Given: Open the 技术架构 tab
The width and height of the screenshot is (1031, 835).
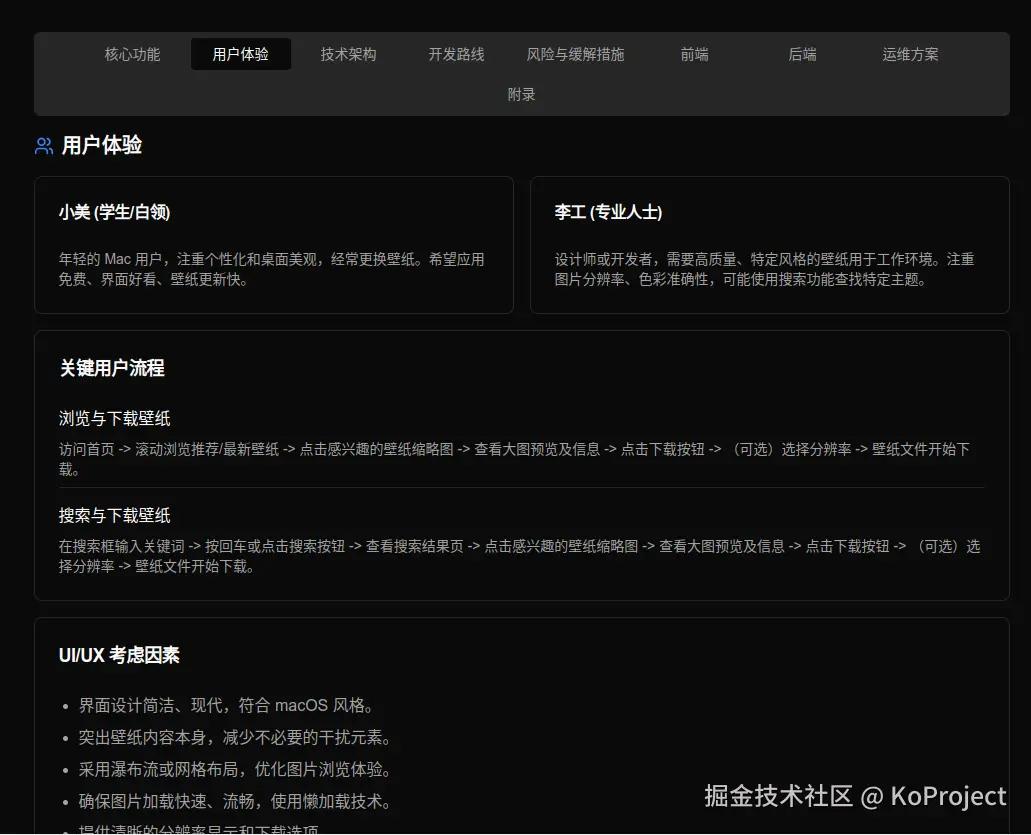Looking at the screenshot, I should point(348,55).
